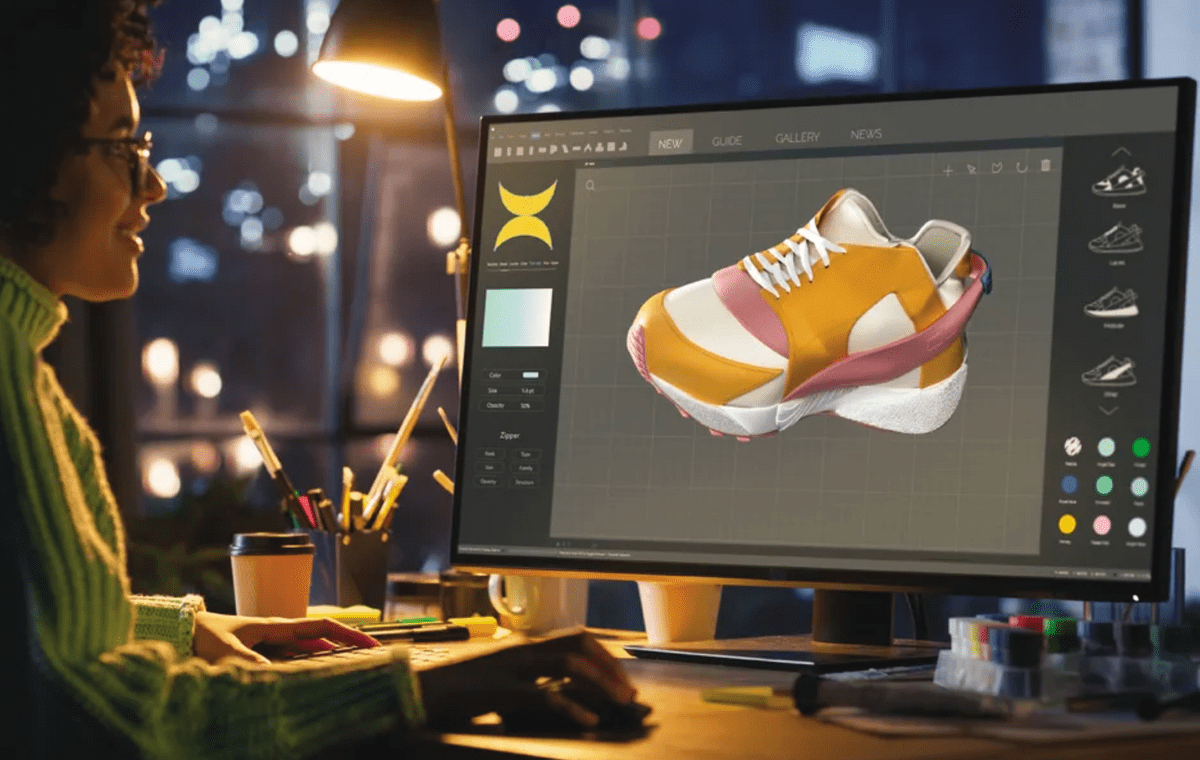This screenshot has width=1200, height=760.
Task: Pick the vivid green color swatch
Action: [1140, 447]
